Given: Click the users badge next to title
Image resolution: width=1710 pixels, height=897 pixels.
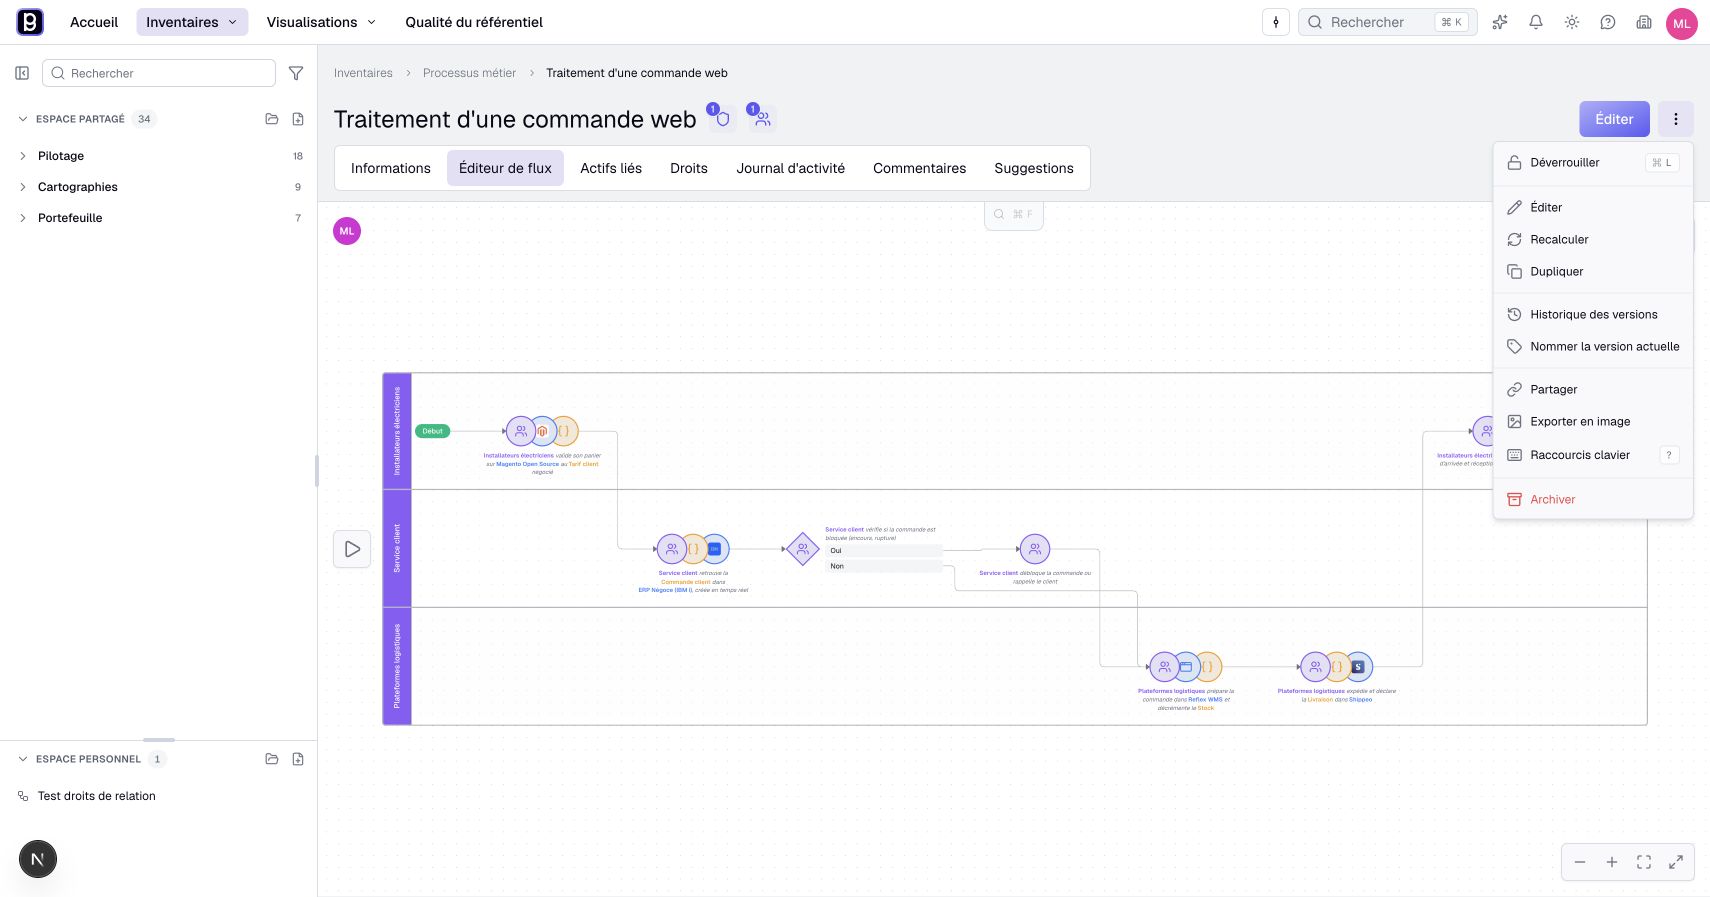Looking at the screenshot, I should tap(762, 118).
